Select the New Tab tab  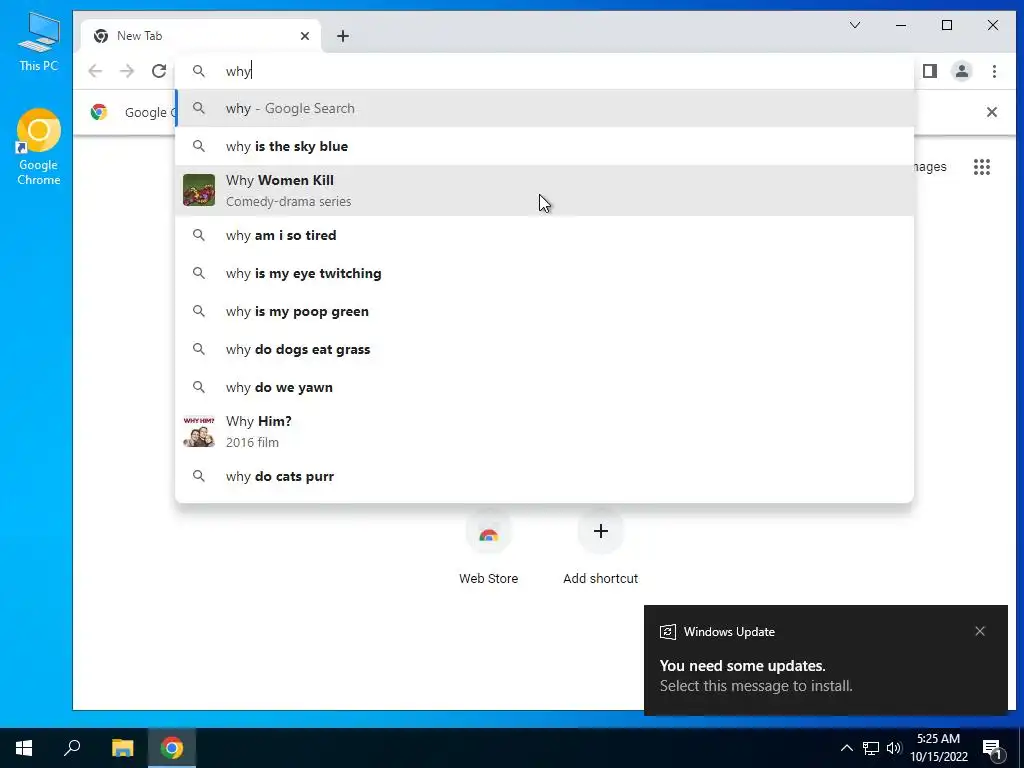tap(200, 36)
